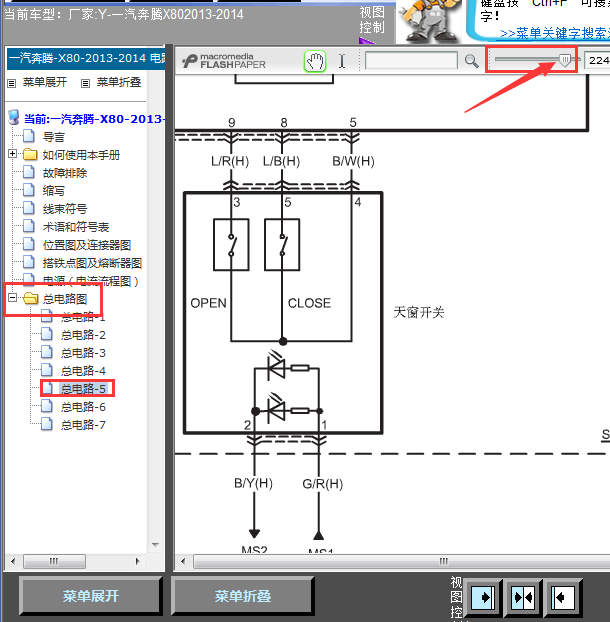Click the purple 视图控制 triangle at top

point(367,40)
